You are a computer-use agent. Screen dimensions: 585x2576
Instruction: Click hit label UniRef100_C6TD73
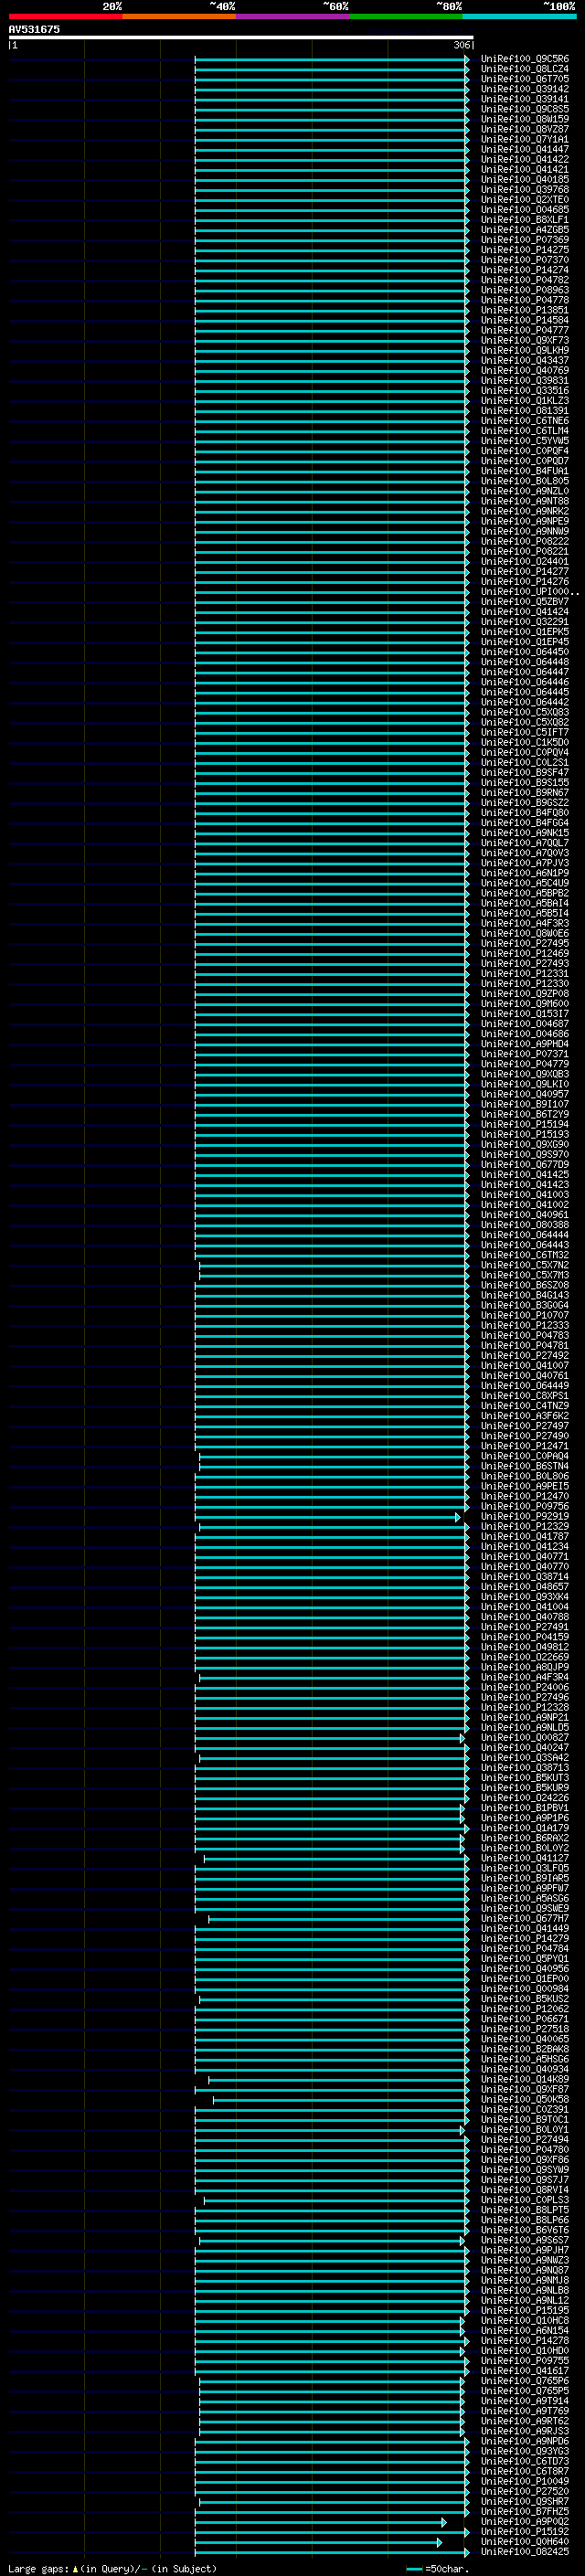[525, 2461]
